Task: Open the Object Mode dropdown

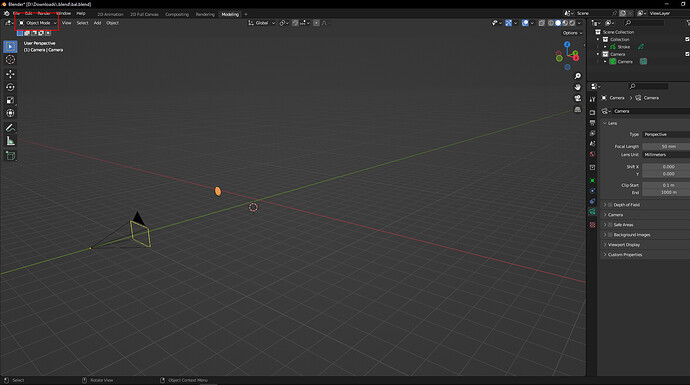Action: [37, 23]
